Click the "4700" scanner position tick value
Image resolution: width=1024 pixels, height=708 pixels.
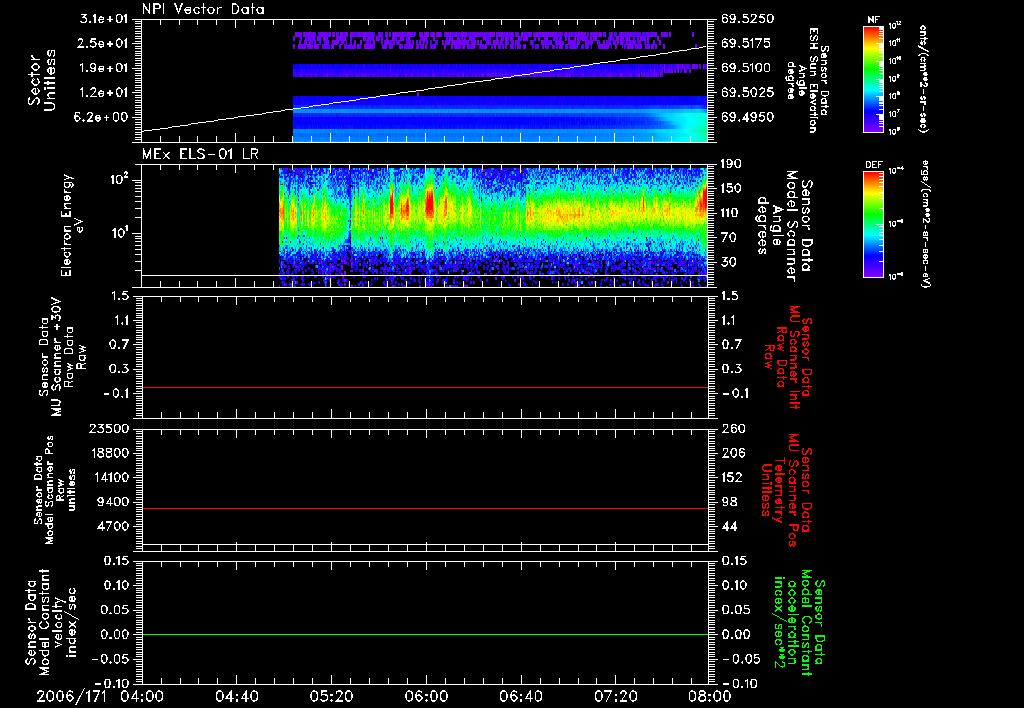coord(112,526)
